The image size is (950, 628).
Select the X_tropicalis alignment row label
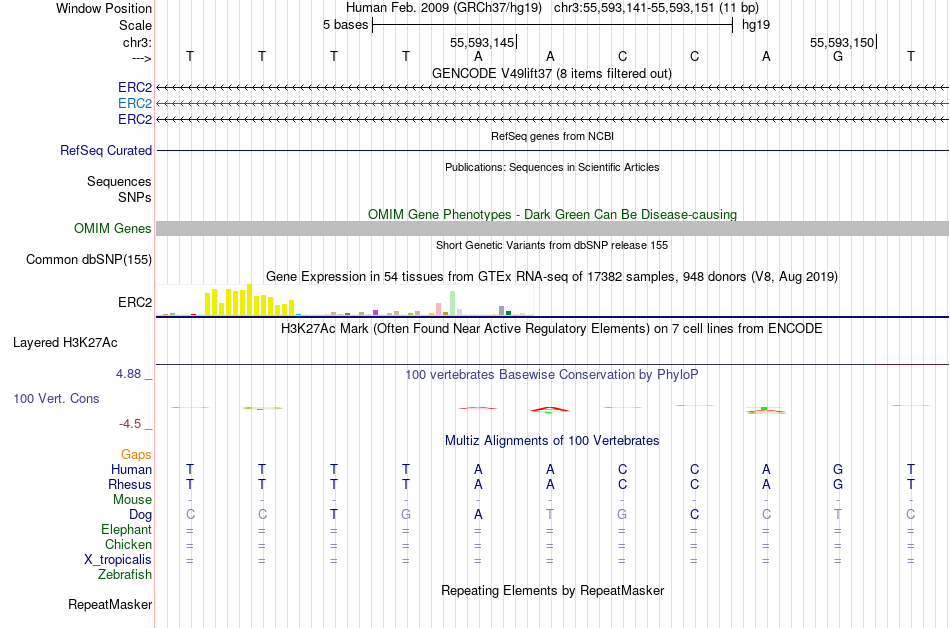click(118, 560)
